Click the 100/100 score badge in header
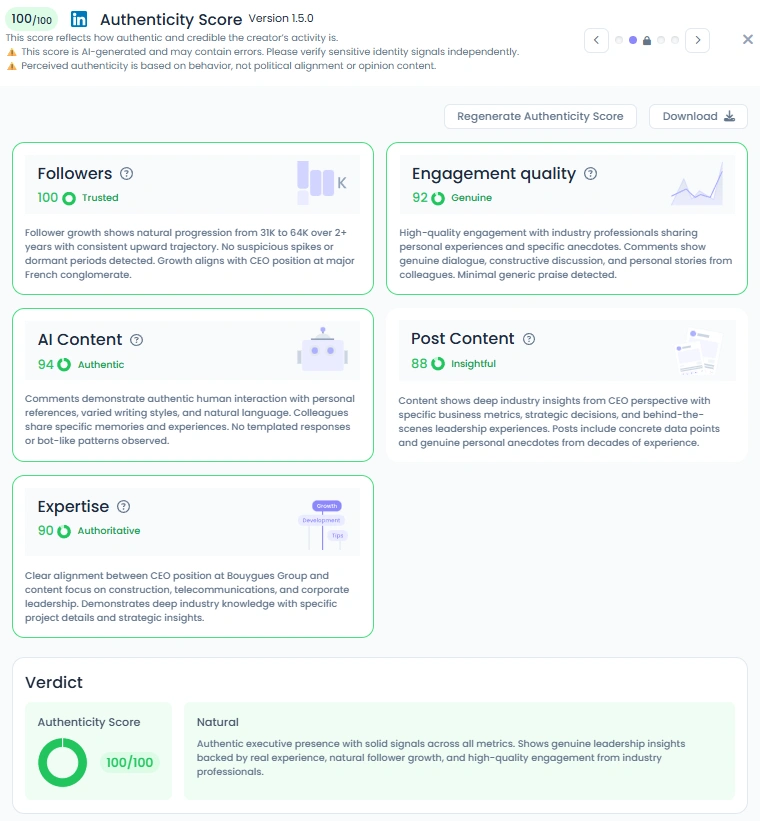Viewport: 760px width, 821px height. click(31, 19)
